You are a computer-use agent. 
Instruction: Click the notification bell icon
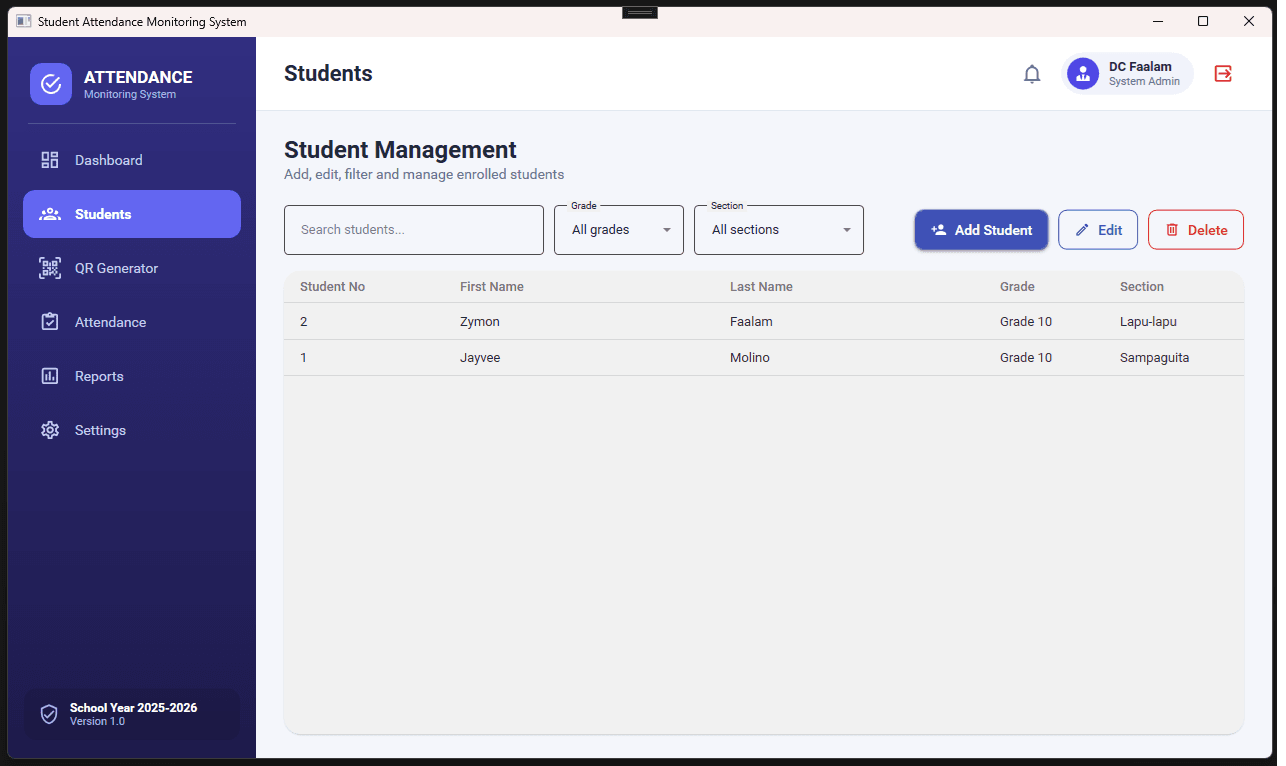tap(1032, 74)
